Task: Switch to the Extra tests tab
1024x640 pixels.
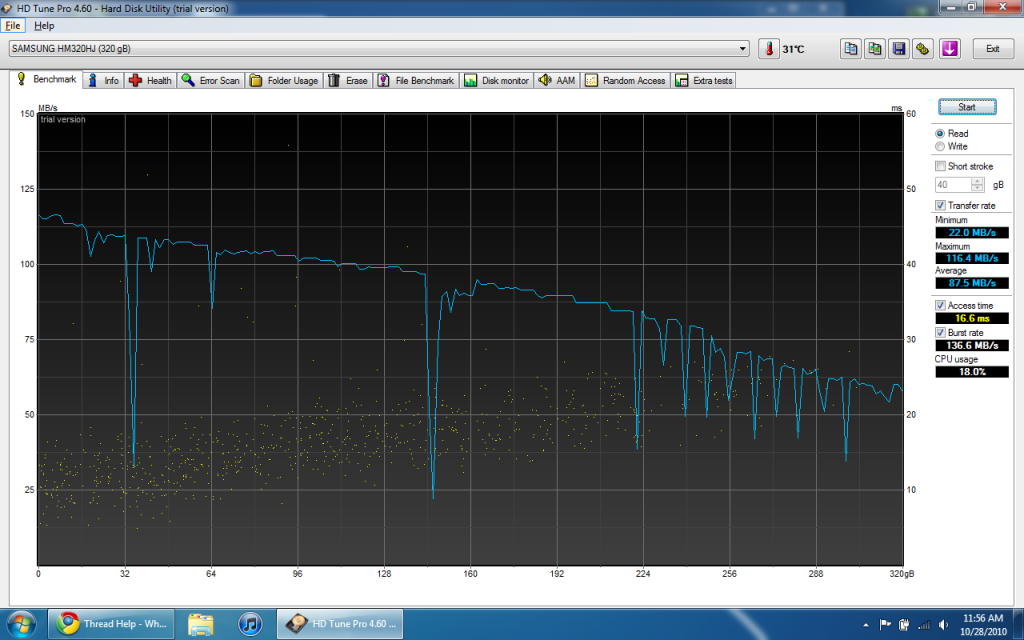Action: coord(704,80)
